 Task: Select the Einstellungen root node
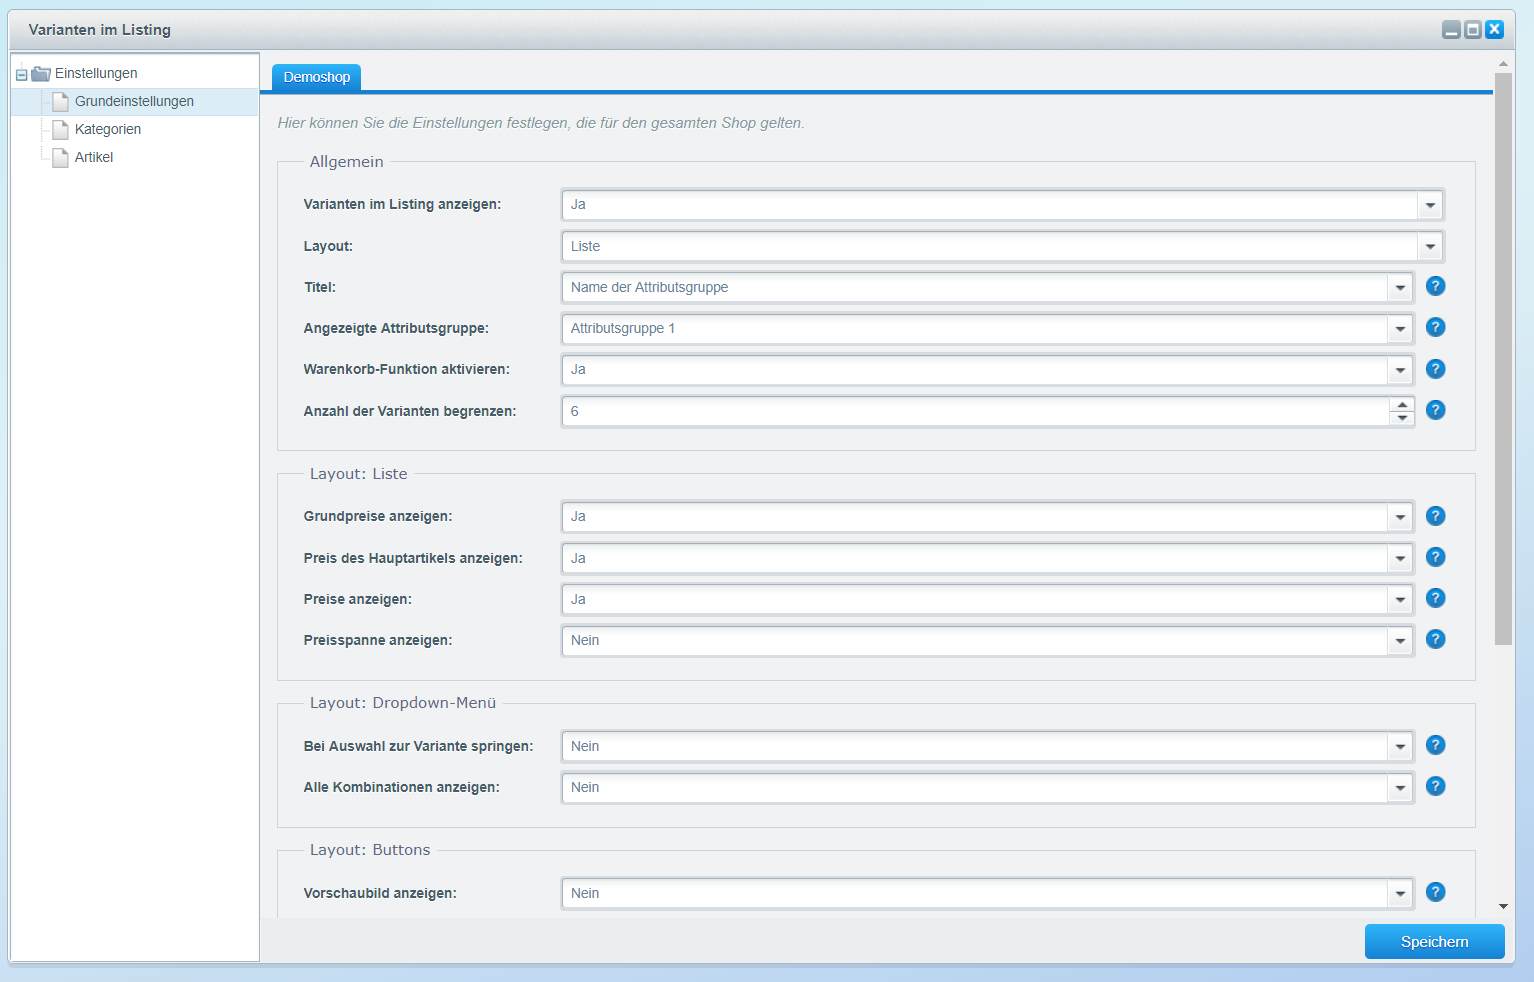[96, 73]
